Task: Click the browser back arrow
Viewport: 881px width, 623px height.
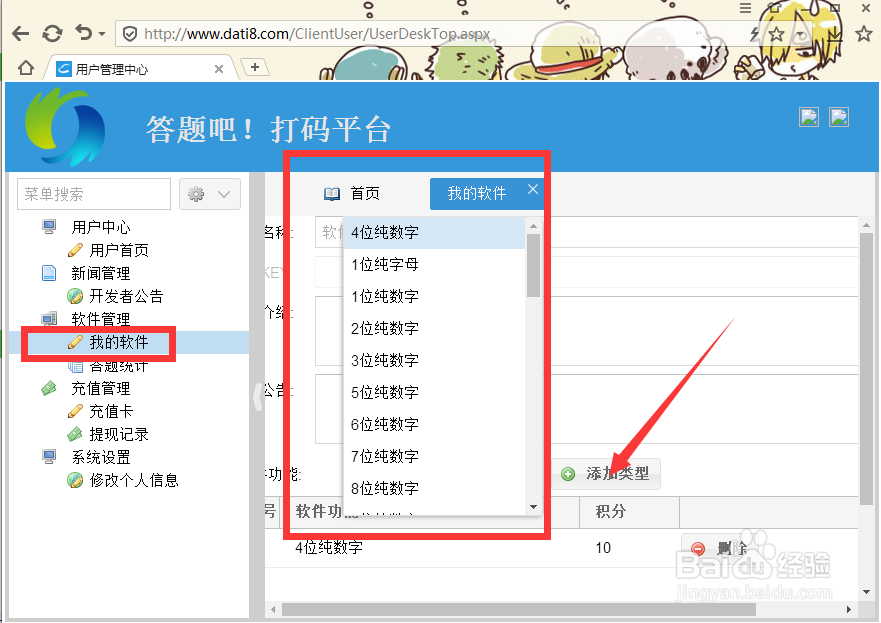Action: tap(21, 34)
